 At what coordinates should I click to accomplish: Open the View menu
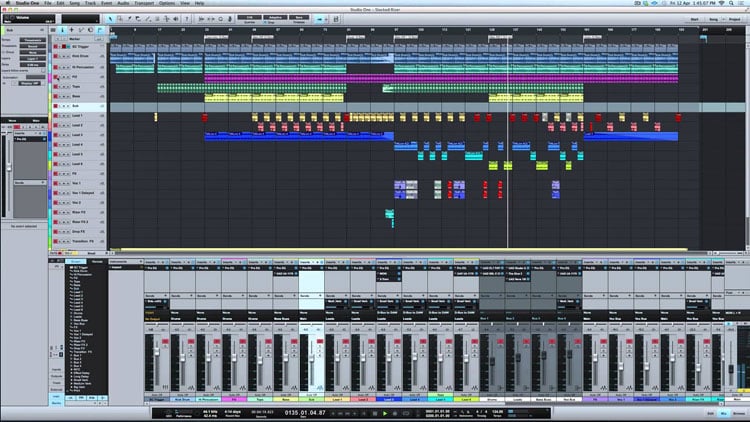pos(185,3)
